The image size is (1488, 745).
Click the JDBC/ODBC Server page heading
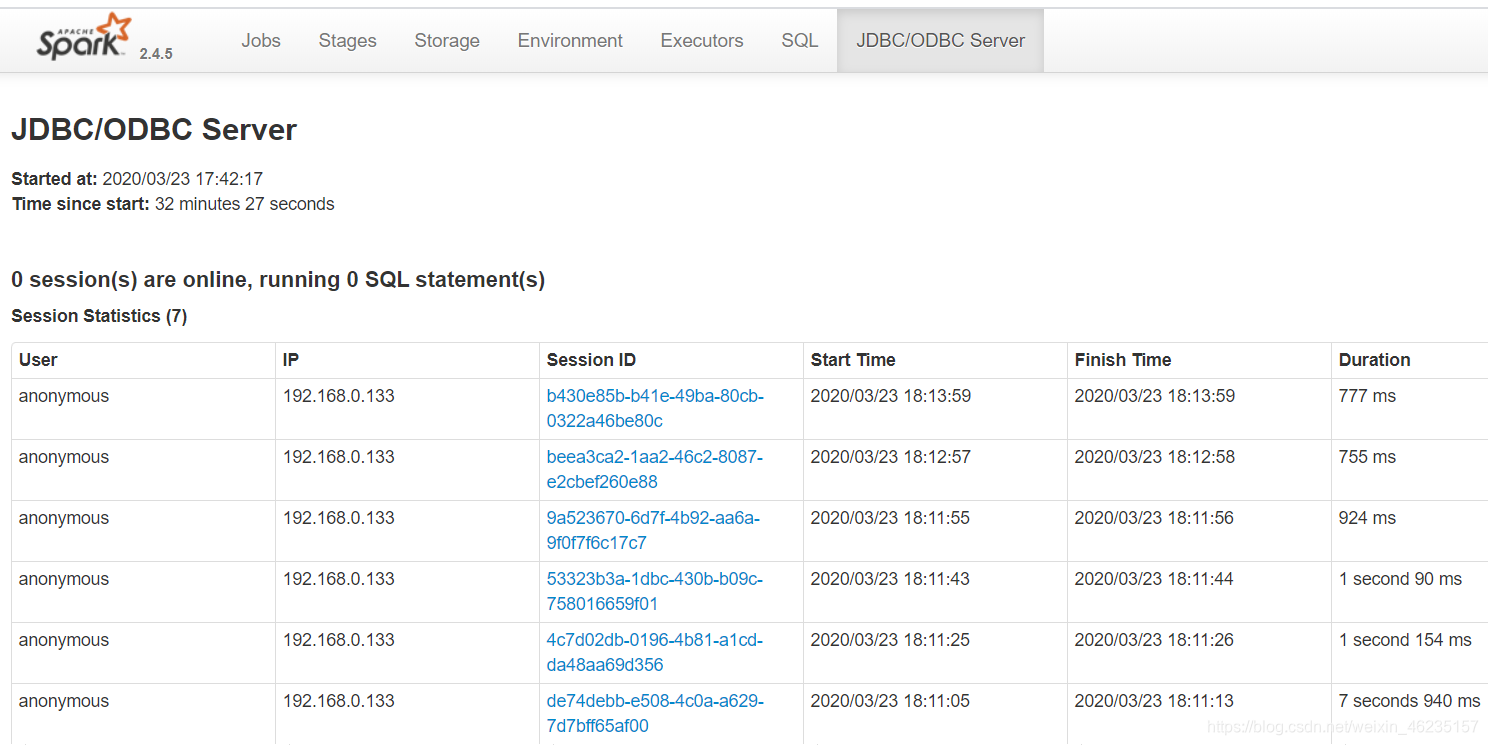click(x=154, y=130)
